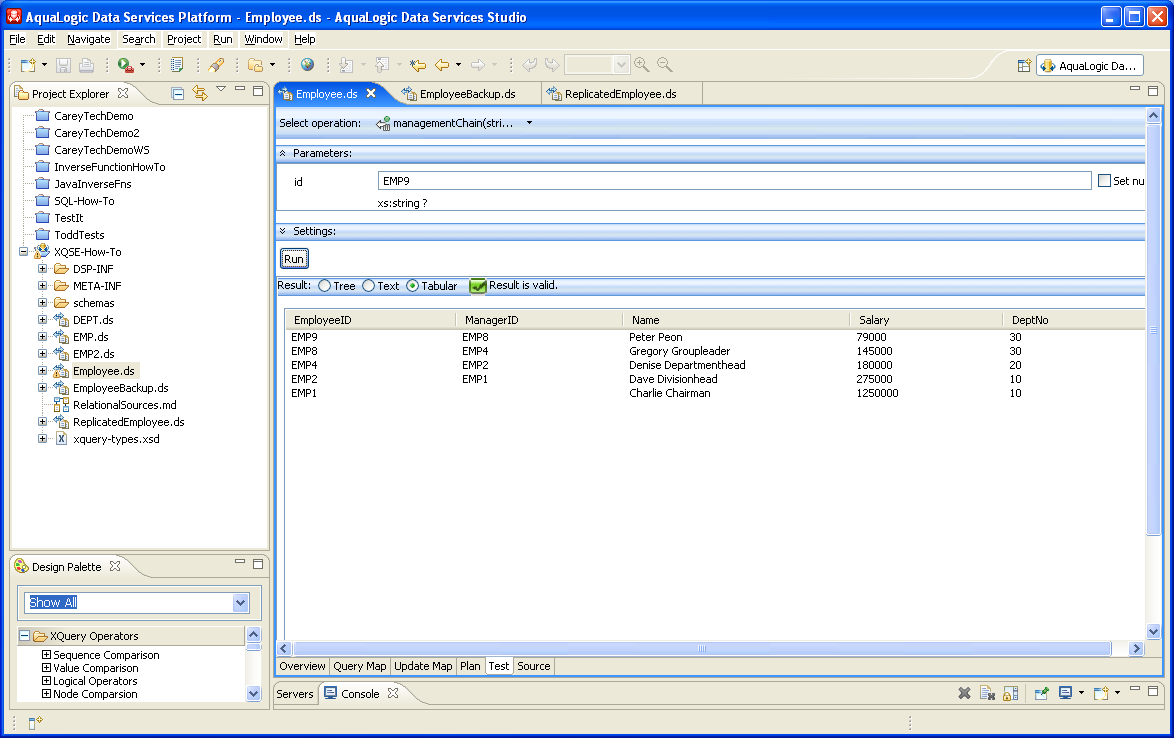Click the Scroll Lock console icon
This screenshot has width=1174, height=738.
click(x=1010, y=693)
